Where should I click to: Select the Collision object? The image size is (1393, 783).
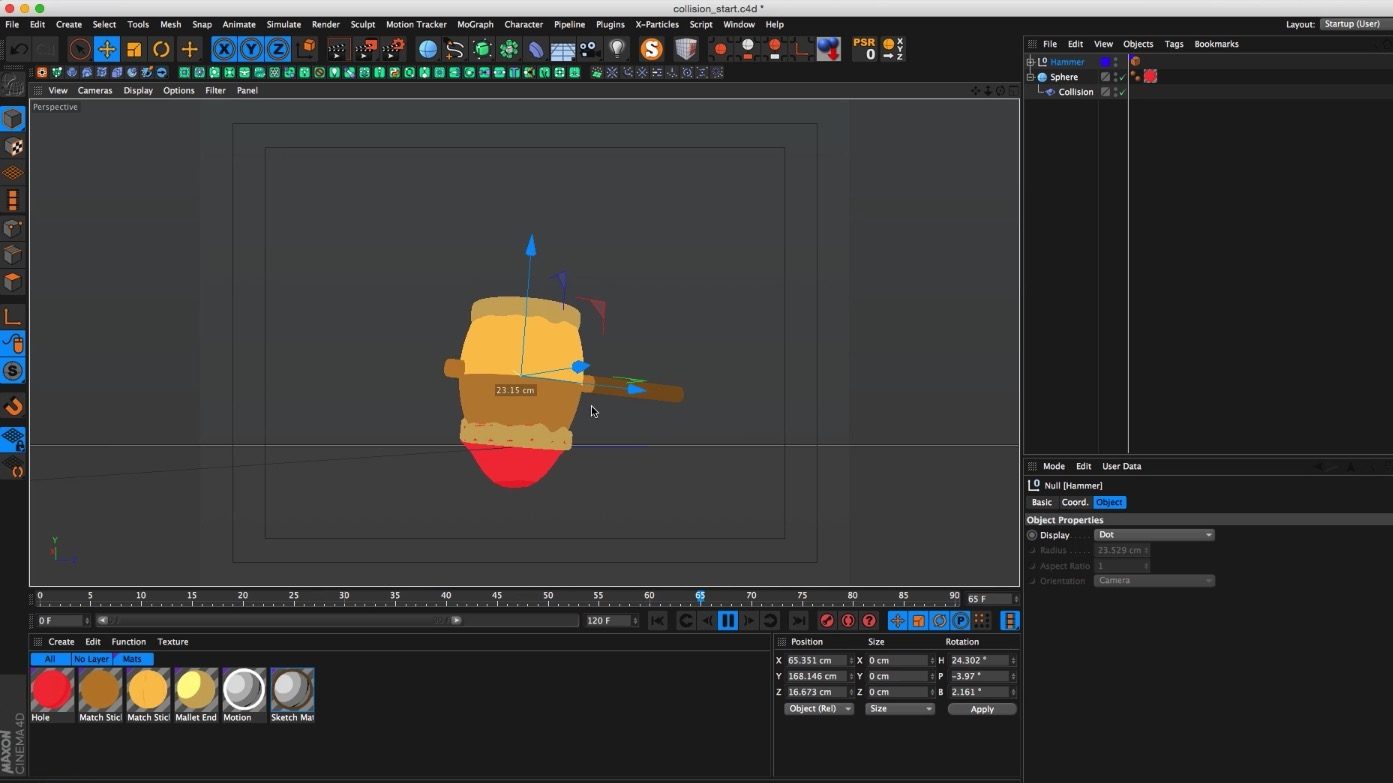pos(1076,92)
